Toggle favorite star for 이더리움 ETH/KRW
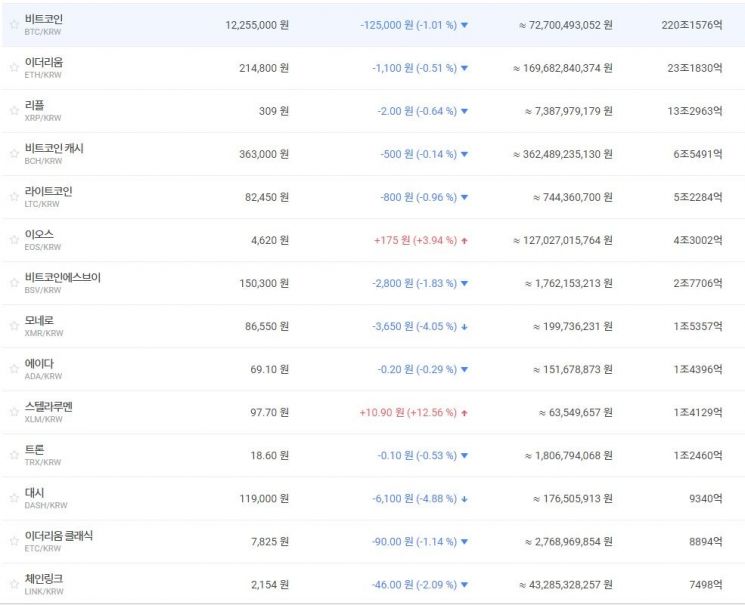745x605 pixels. point(14,67)
